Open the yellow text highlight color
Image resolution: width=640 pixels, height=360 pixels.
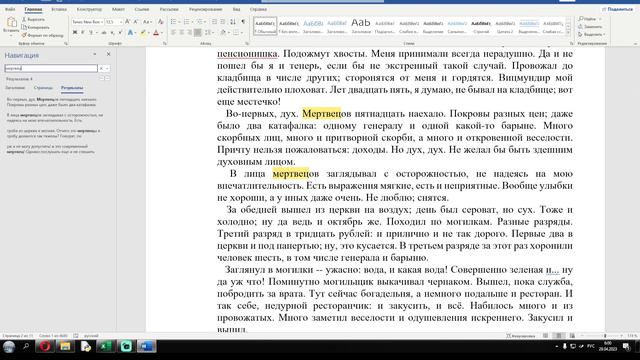tap(143, 32)
